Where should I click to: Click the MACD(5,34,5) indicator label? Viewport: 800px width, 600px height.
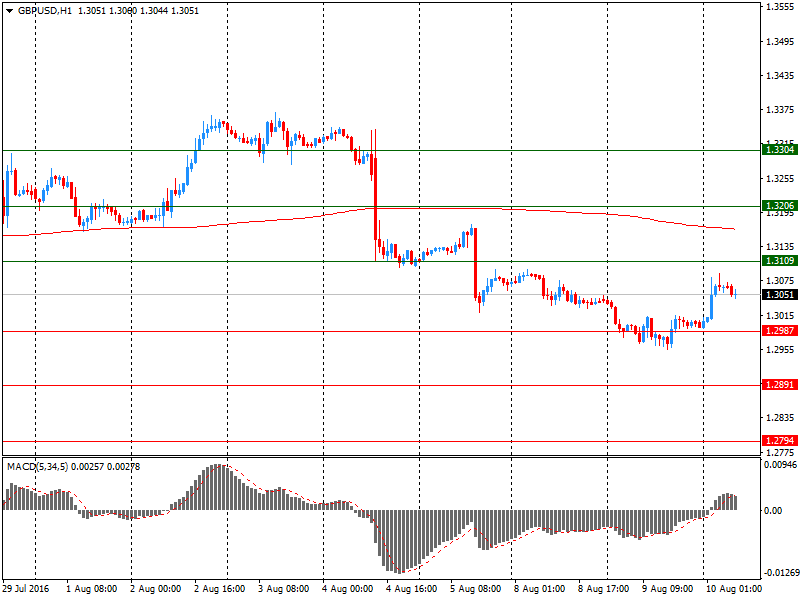37,466
